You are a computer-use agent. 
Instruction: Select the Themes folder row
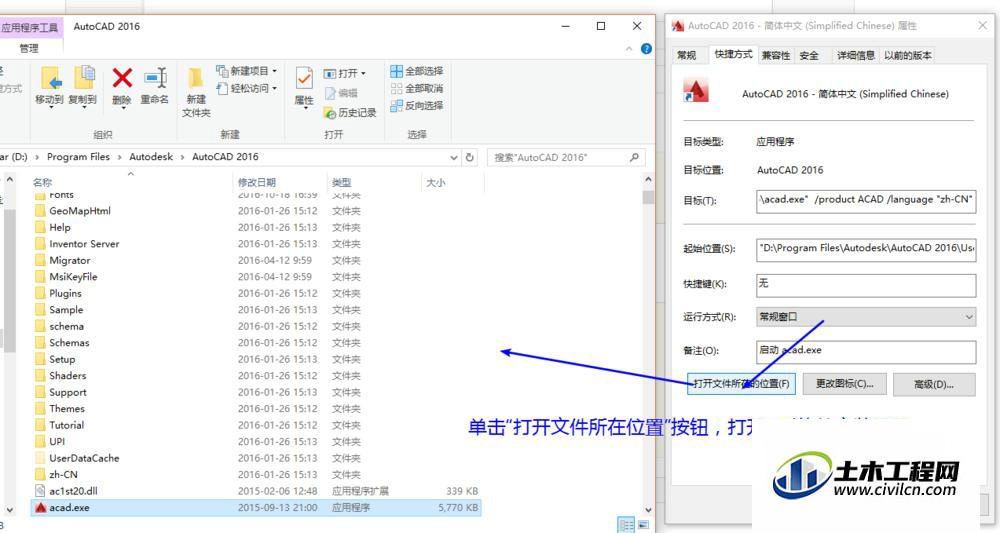(257, 409)
